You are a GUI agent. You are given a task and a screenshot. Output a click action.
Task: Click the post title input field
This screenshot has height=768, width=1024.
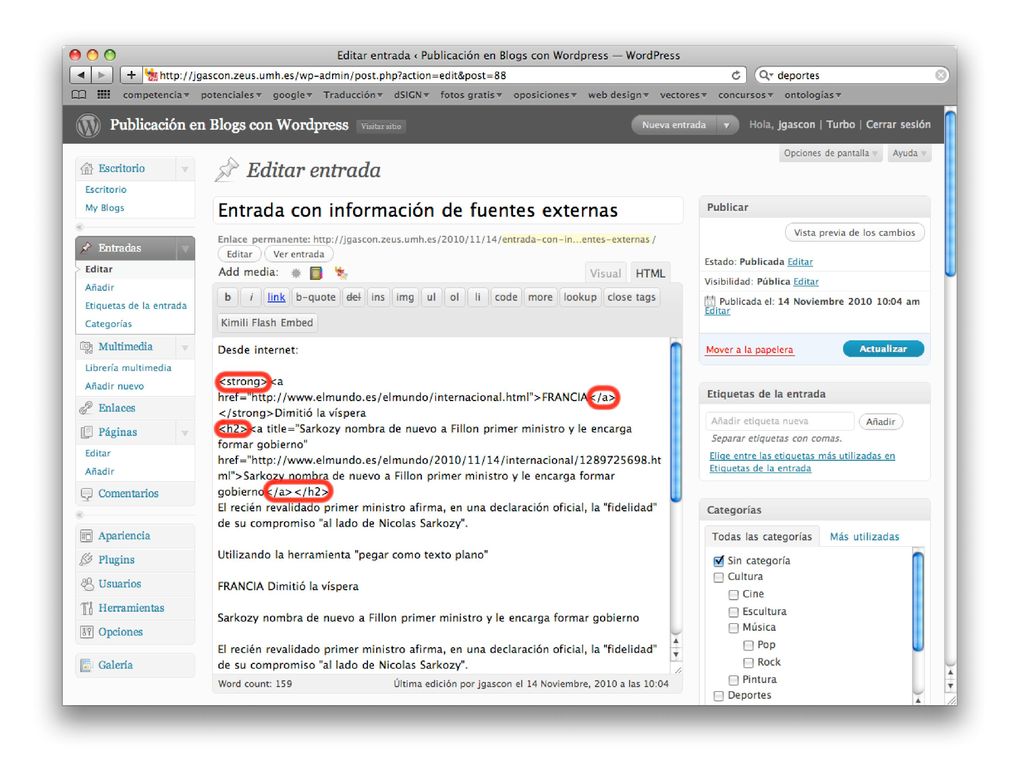448,210
